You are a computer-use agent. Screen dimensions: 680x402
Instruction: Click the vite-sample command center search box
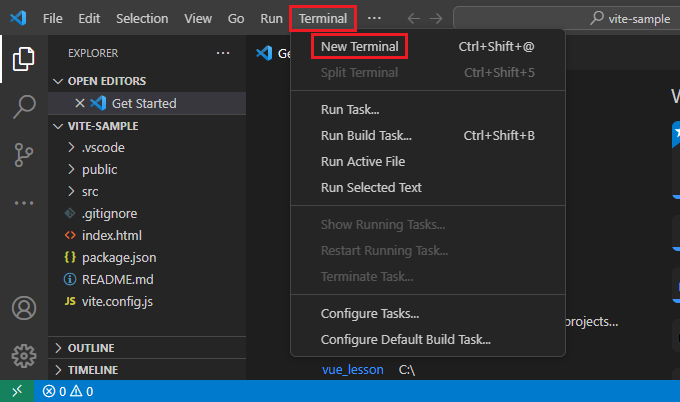point(567,18)
